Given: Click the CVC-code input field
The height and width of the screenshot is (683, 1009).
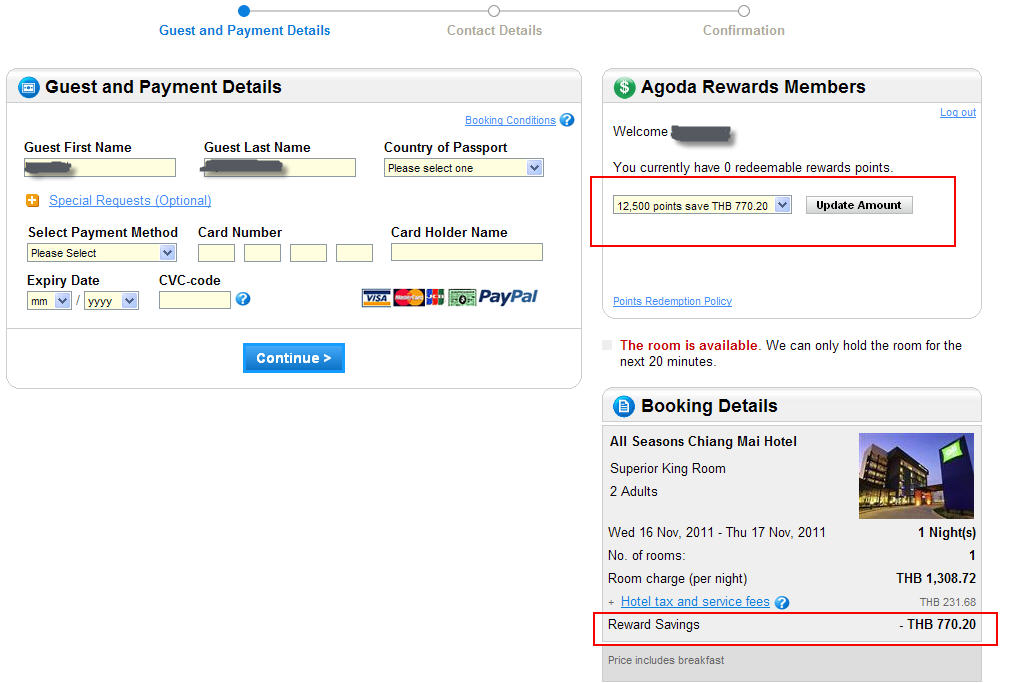Looking at the screenshot, I should pyautogui.click(x=195, y=300).
